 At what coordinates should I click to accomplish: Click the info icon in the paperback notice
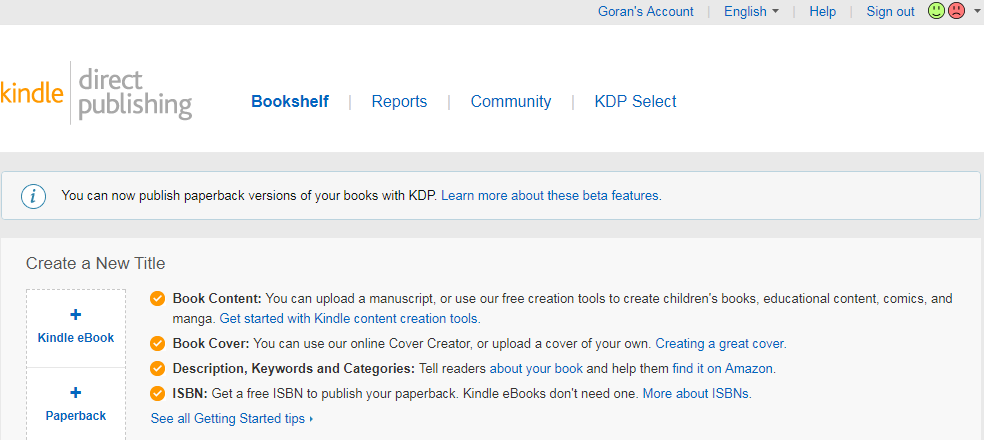pos(33,196)
